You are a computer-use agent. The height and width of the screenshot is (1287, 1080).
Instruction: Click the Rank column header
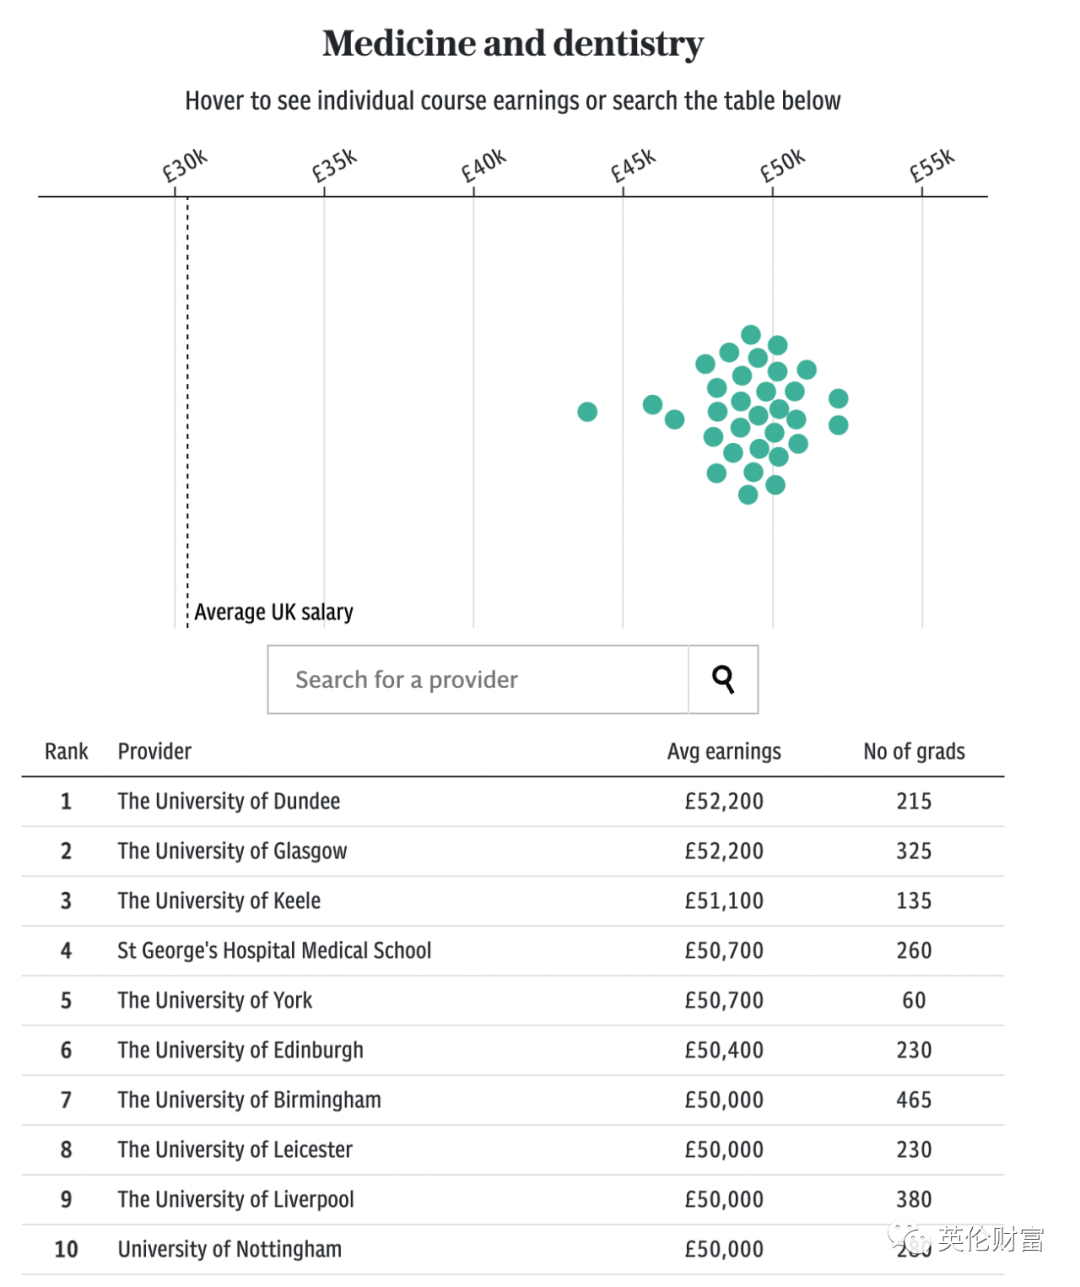click(x=65, y=751)
